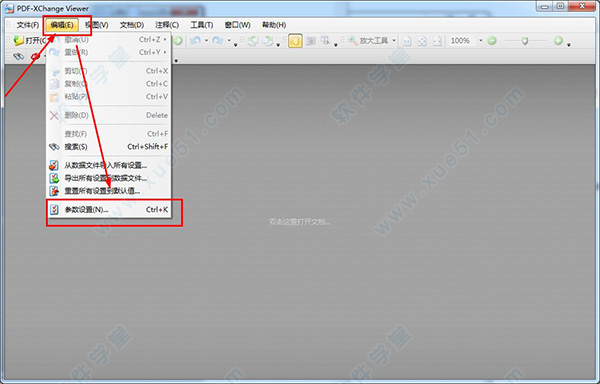600x384 pixels.
Task: Click the 撤消(U) menu entry
Action: [x=108, y=39]
